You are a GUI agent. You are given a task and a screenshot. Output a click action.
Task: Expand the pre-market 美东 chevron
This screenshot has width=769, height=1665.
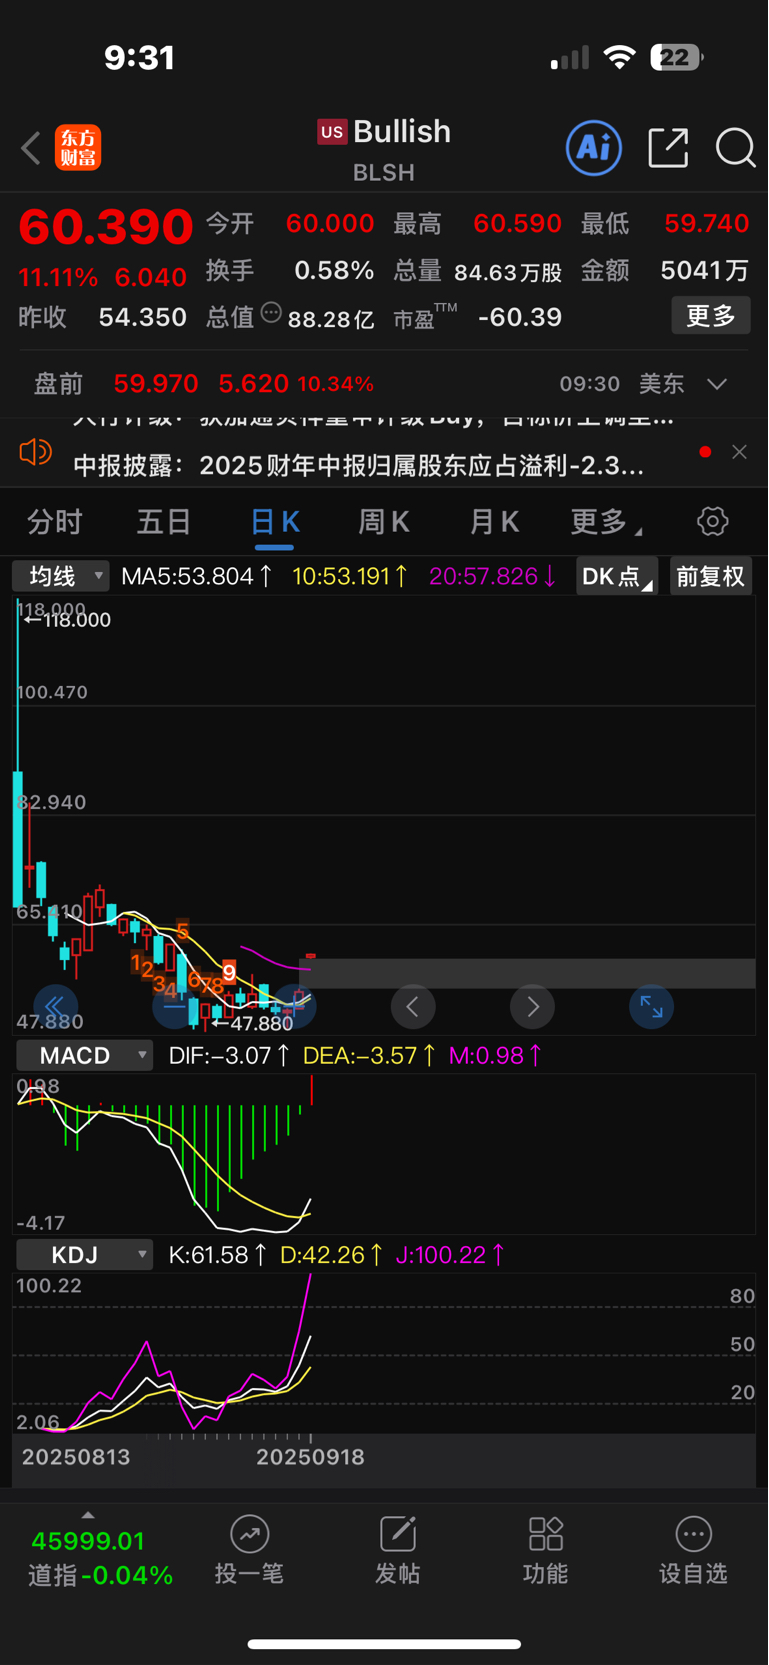pyautogui.click(x=717, y=384)
